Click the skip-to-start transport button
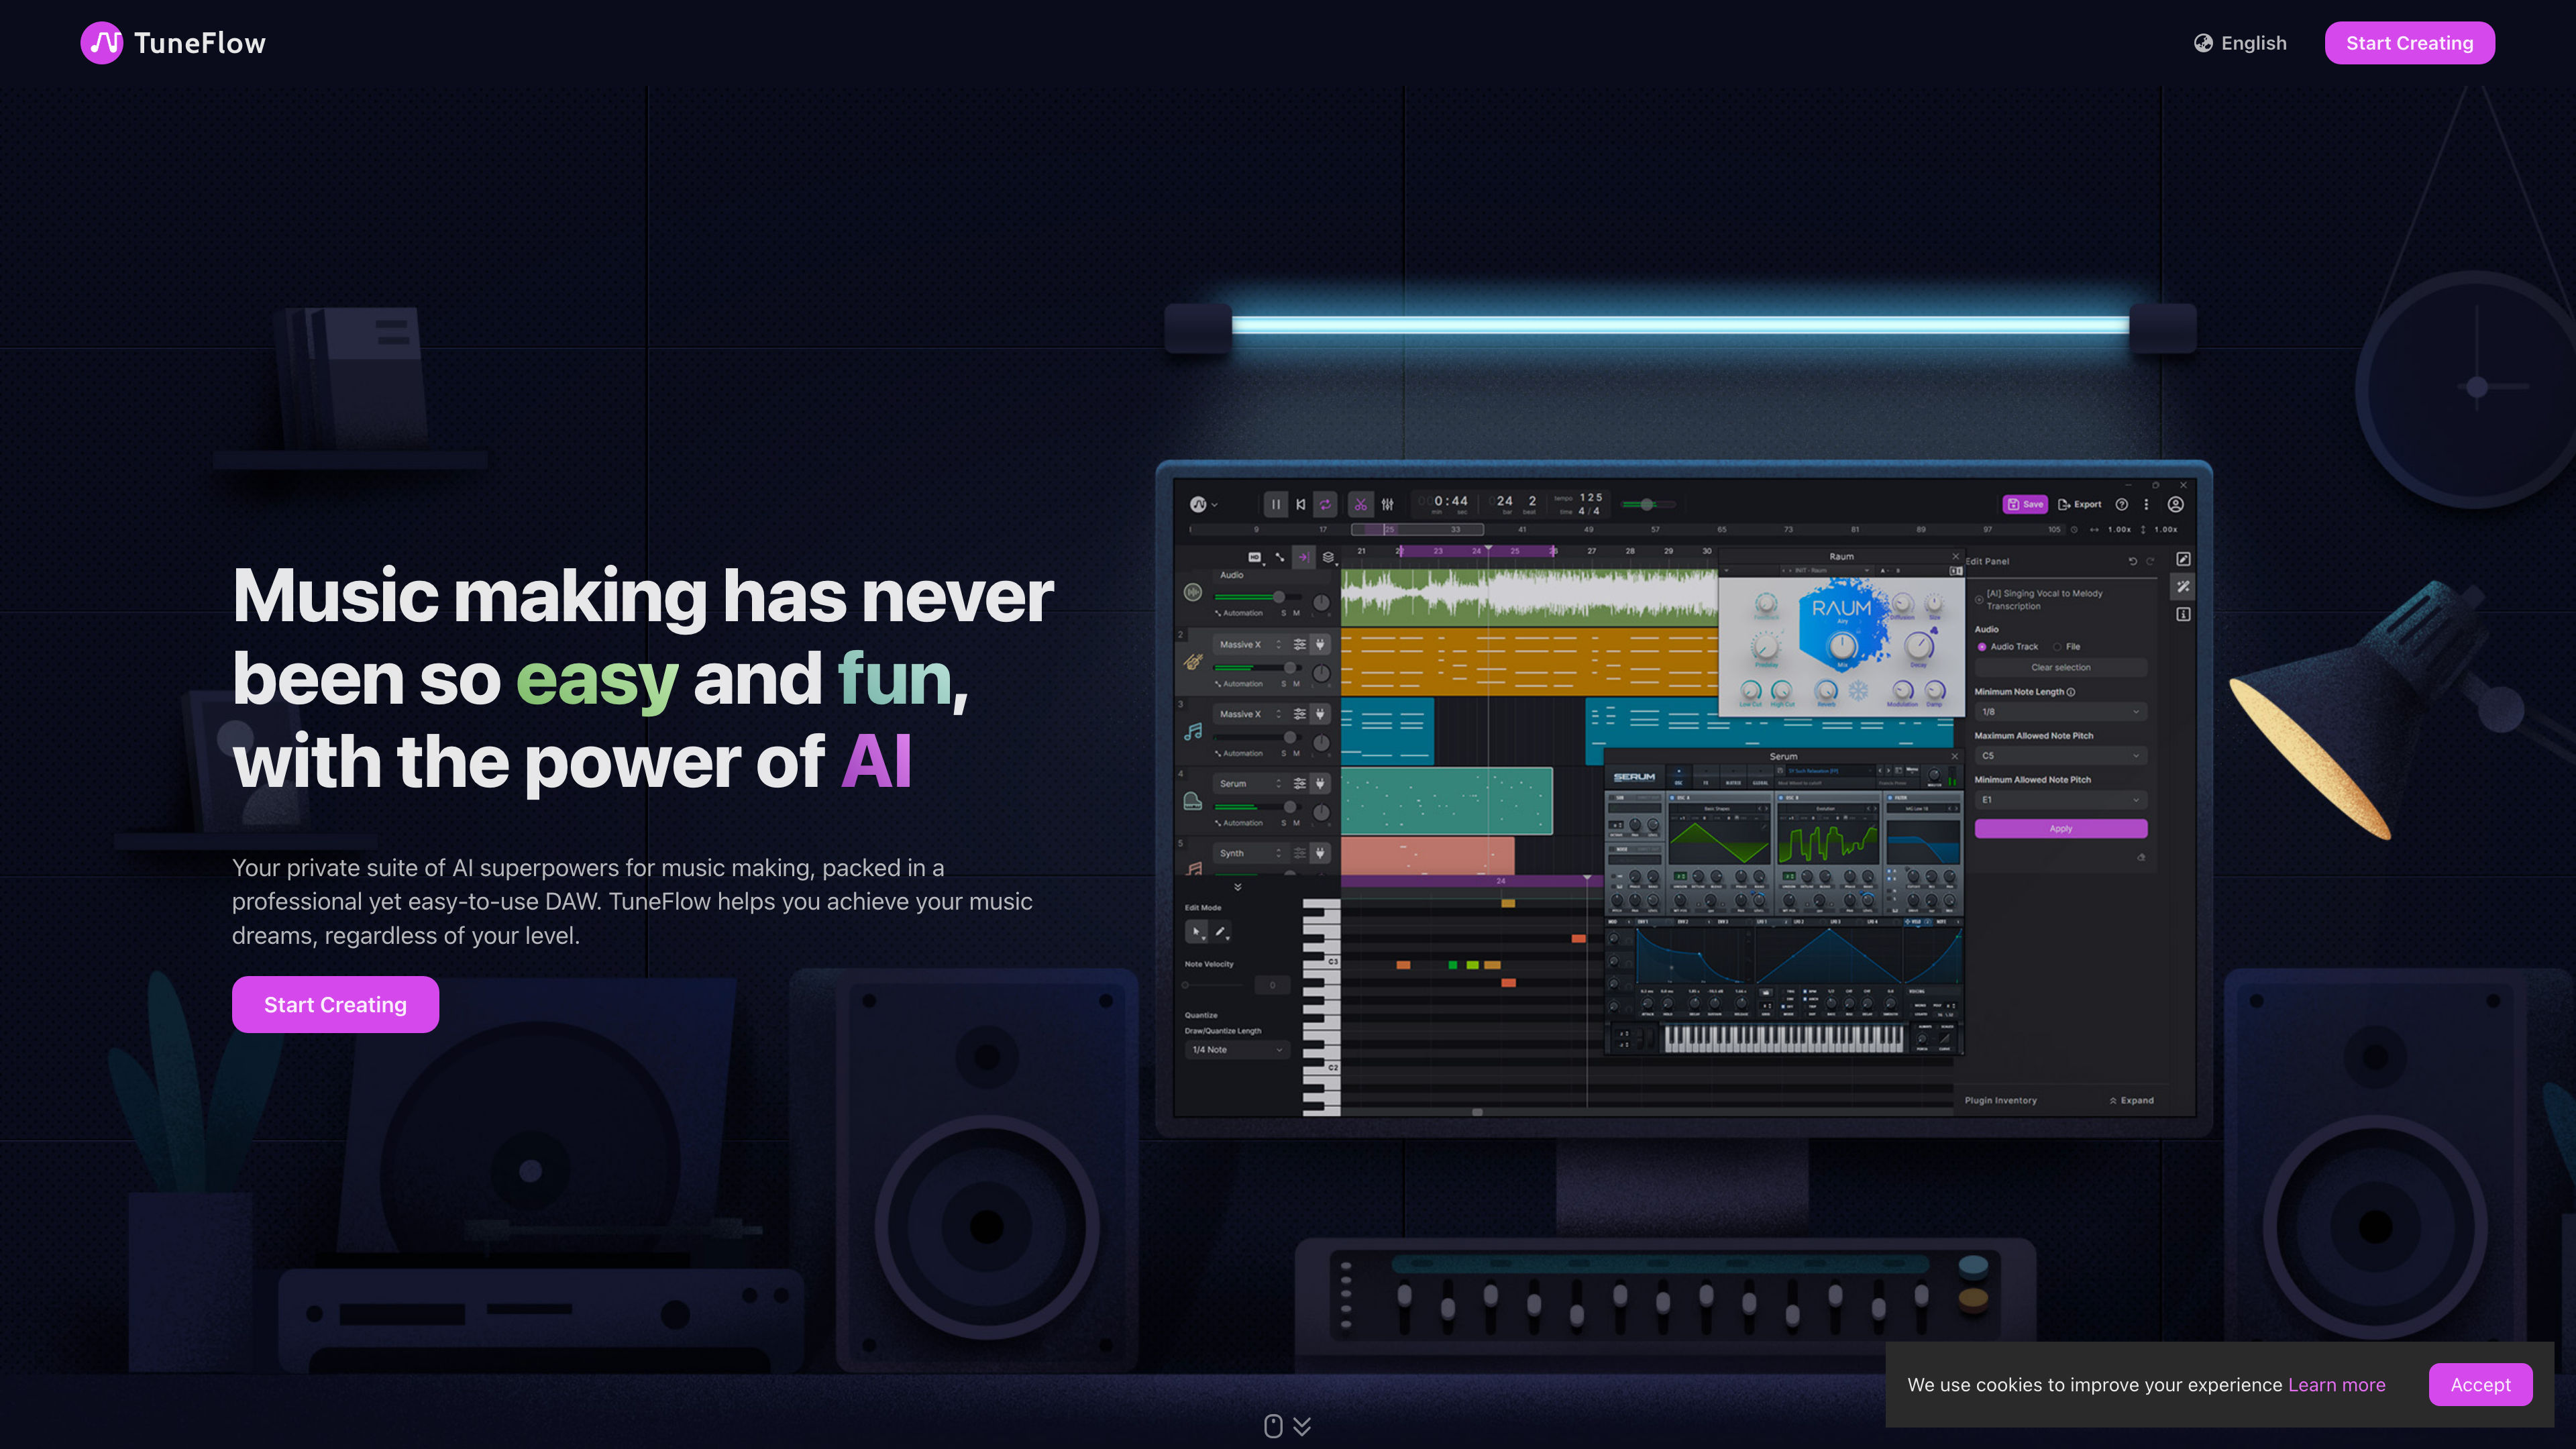Viewport: 2576px width, 1449px height. click(x=1300, y=504)
